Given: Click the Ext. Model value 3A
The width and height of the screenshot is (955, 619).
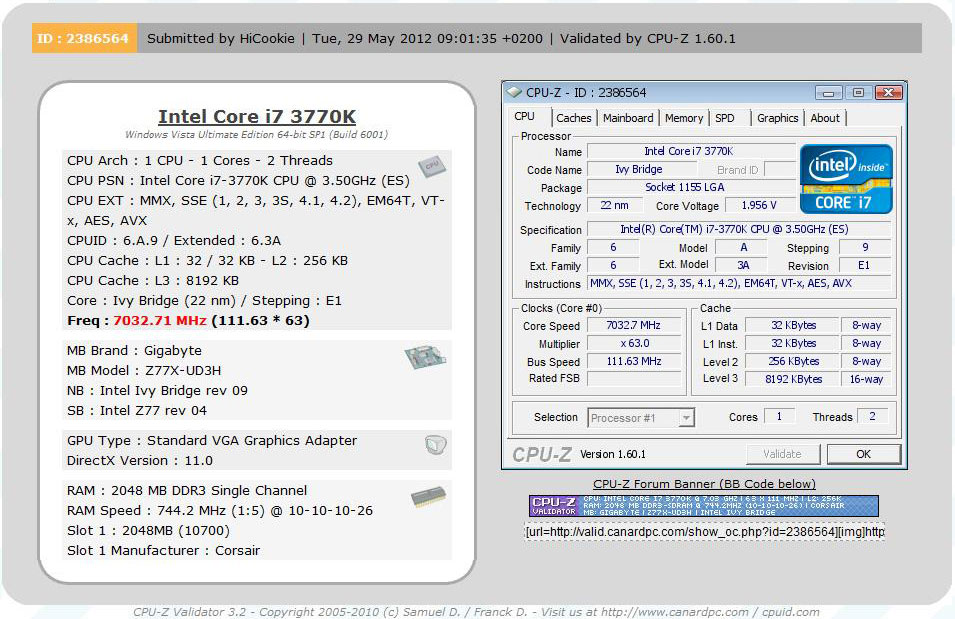Looking at the screenshot, I should click(742, 265).
